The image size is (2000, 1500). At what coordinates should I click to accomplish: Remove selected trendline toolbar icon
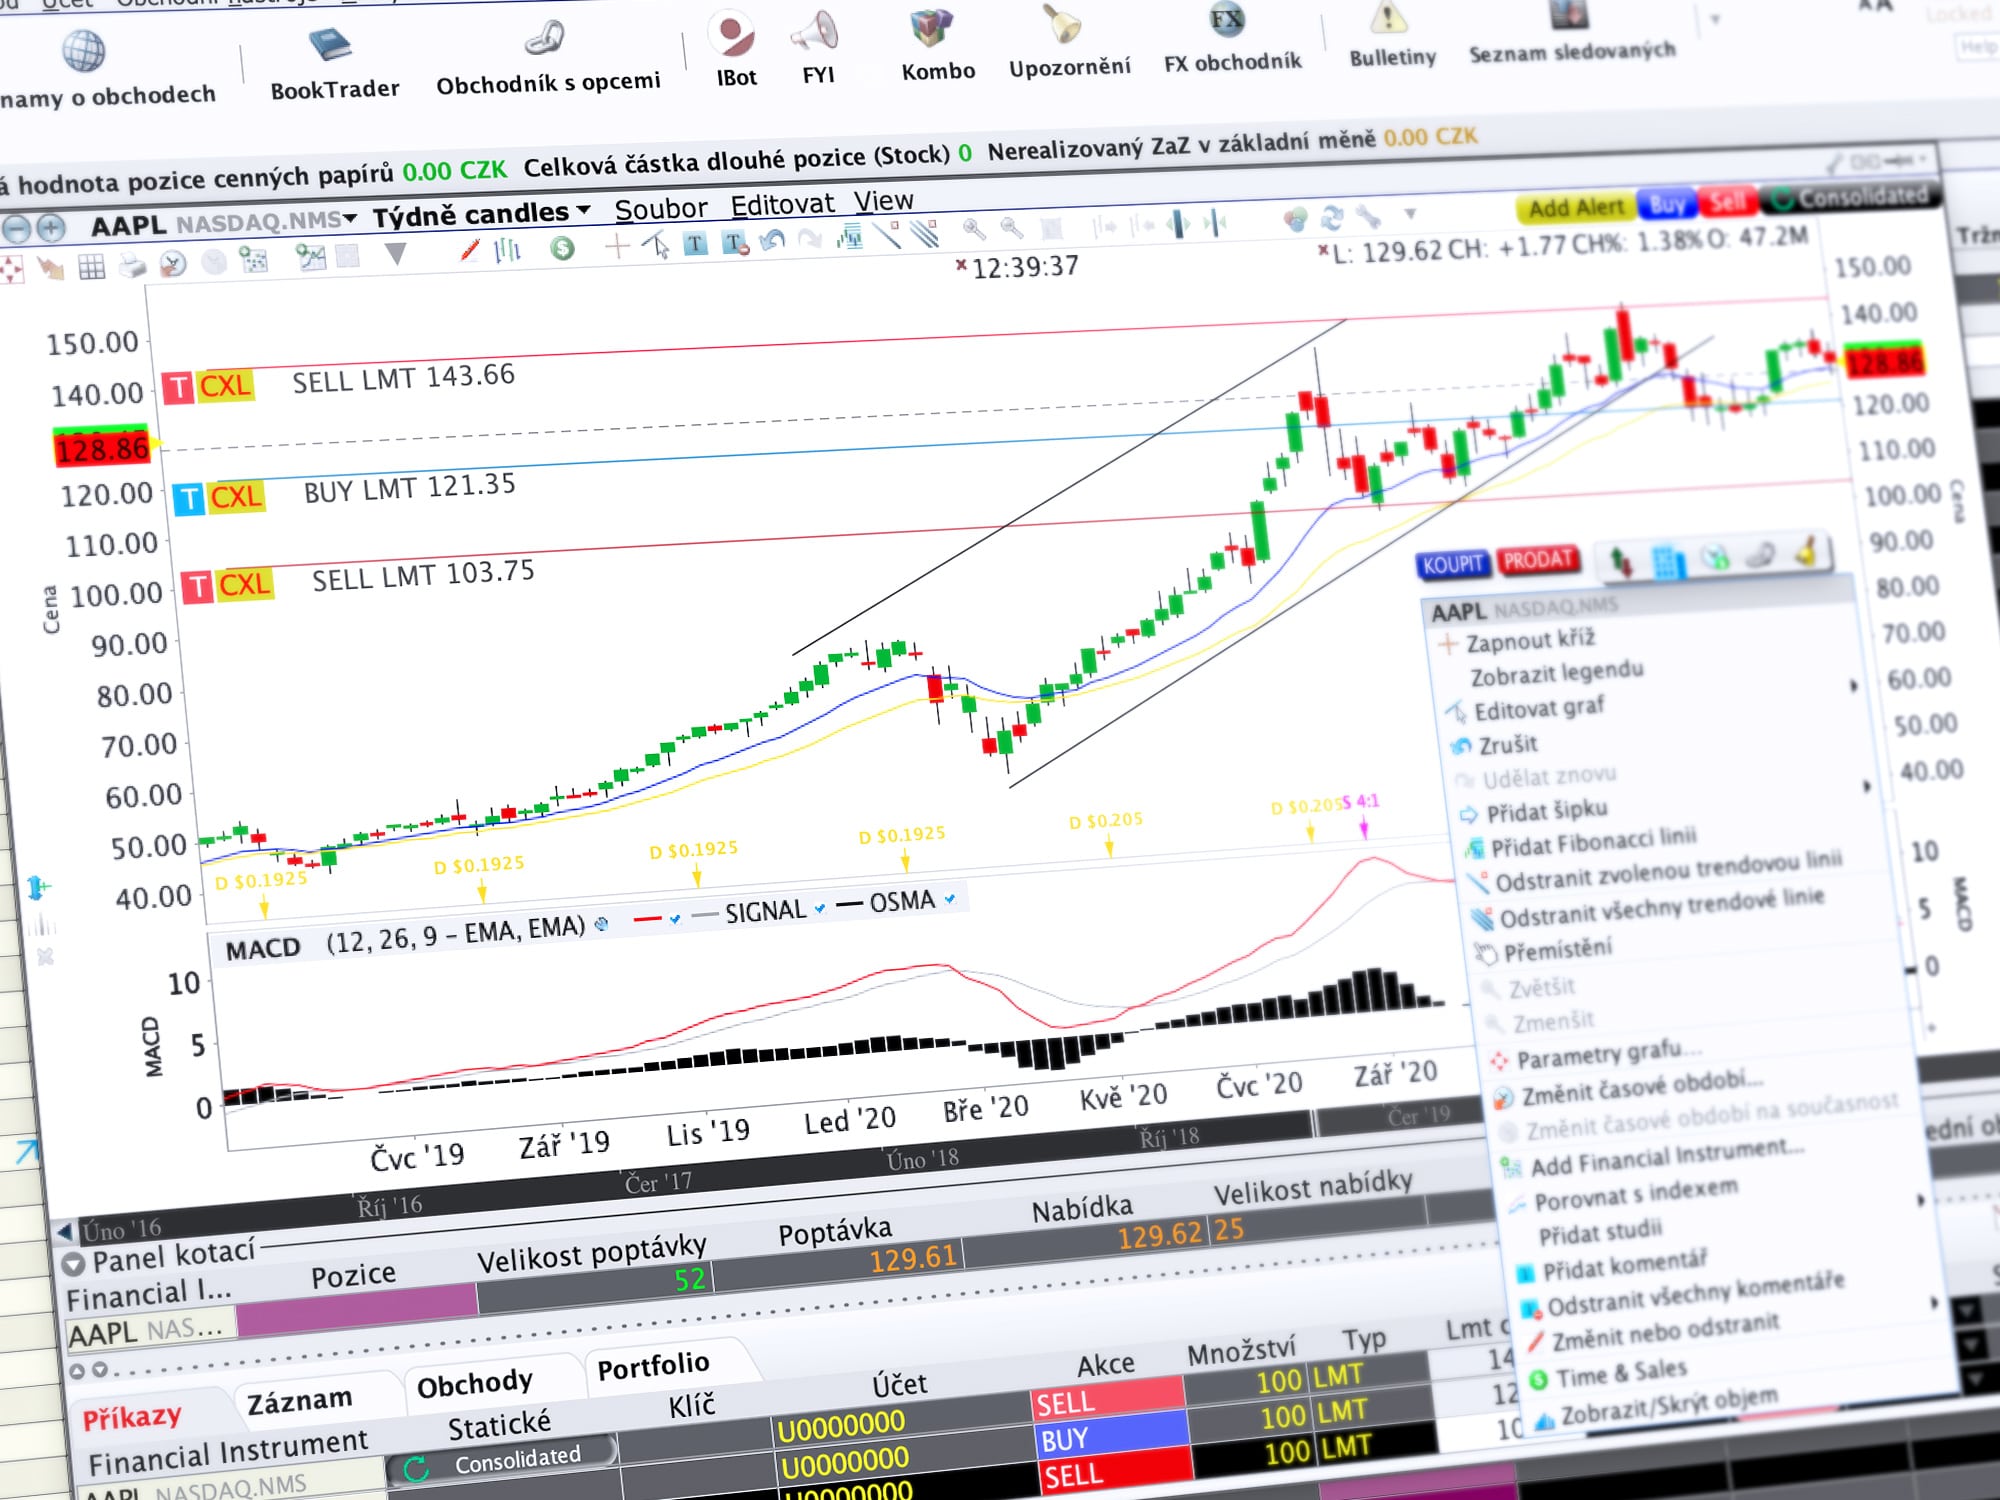tap(887, 236)
